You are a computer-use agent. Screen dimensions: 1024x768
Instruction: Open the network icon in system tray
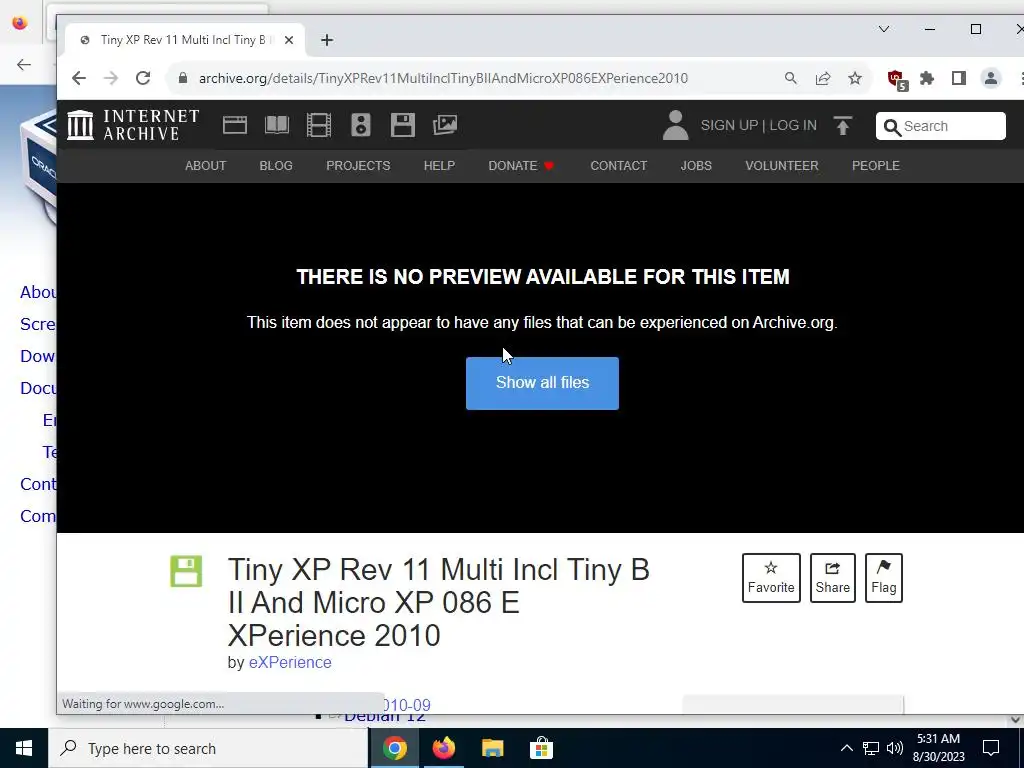click(871, 748)
